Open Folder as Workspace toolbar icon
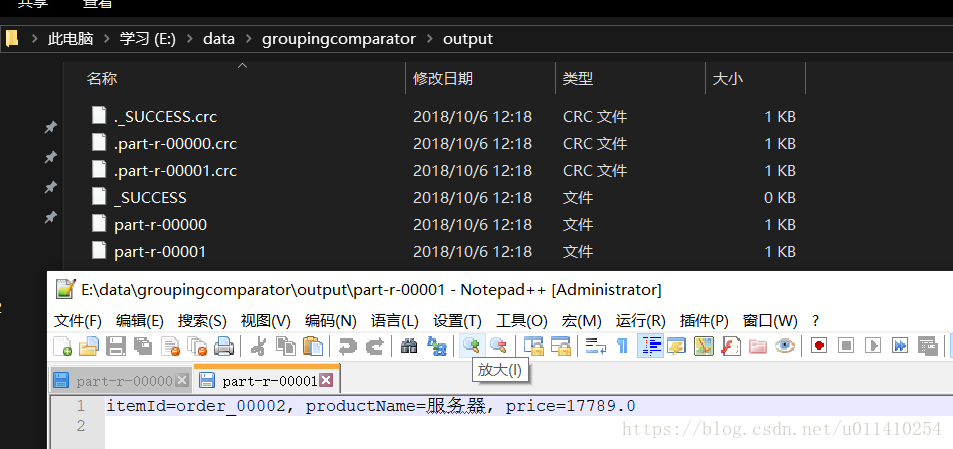 (x=757, y=346)
